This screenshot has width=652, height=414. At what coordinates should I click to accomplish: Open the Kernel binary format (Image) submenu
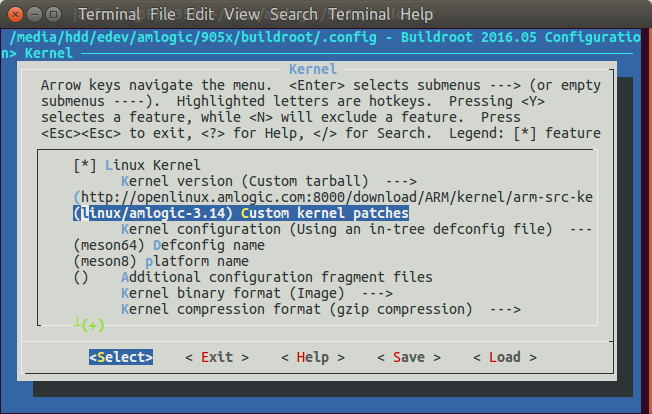pyautogui.click(x=257, y=293)
